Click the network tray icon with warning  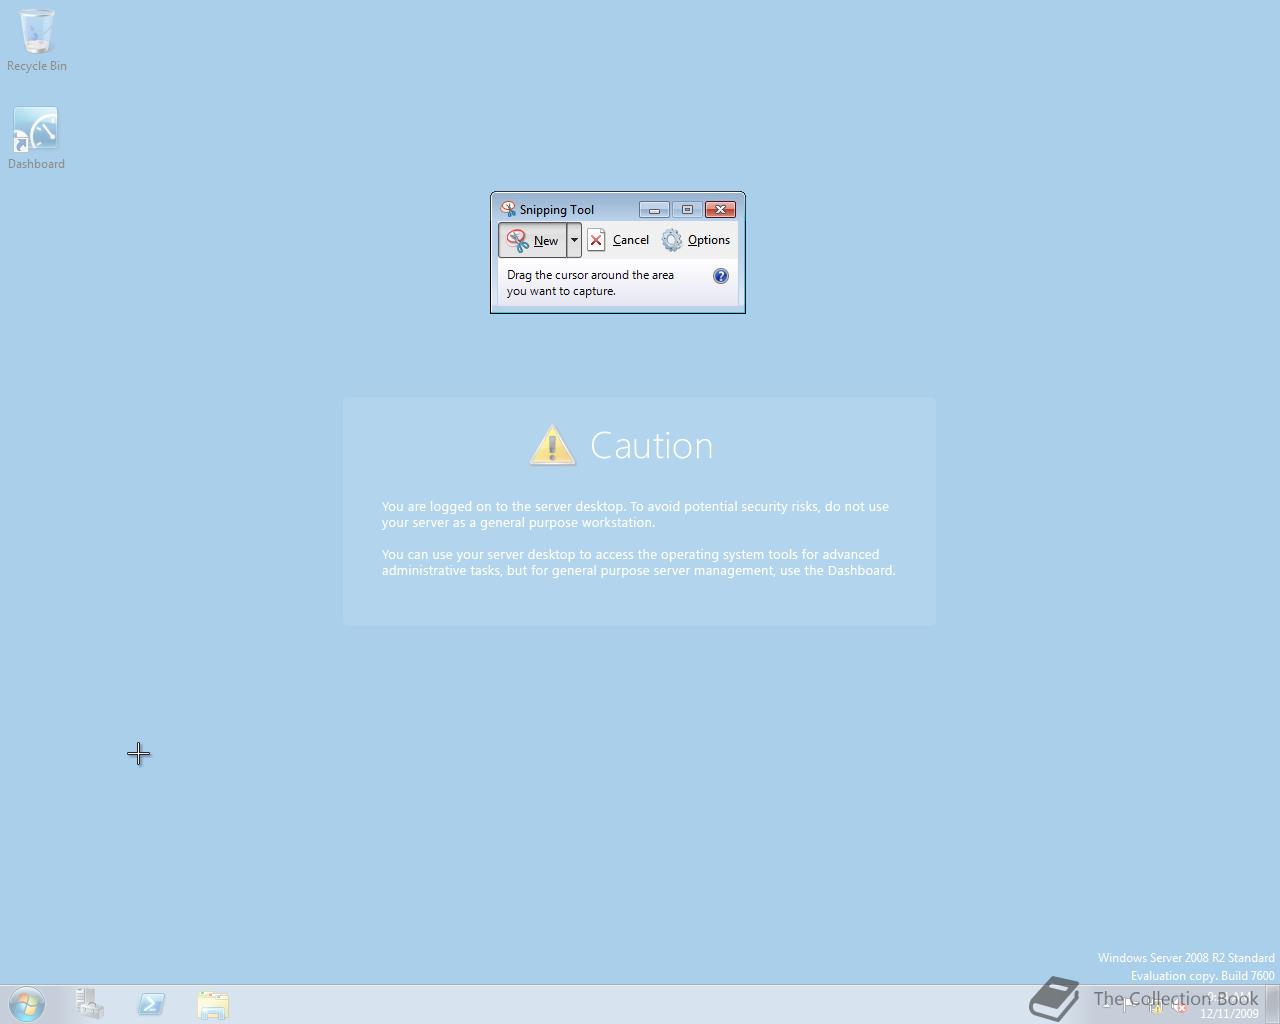click(1155, 1006)
